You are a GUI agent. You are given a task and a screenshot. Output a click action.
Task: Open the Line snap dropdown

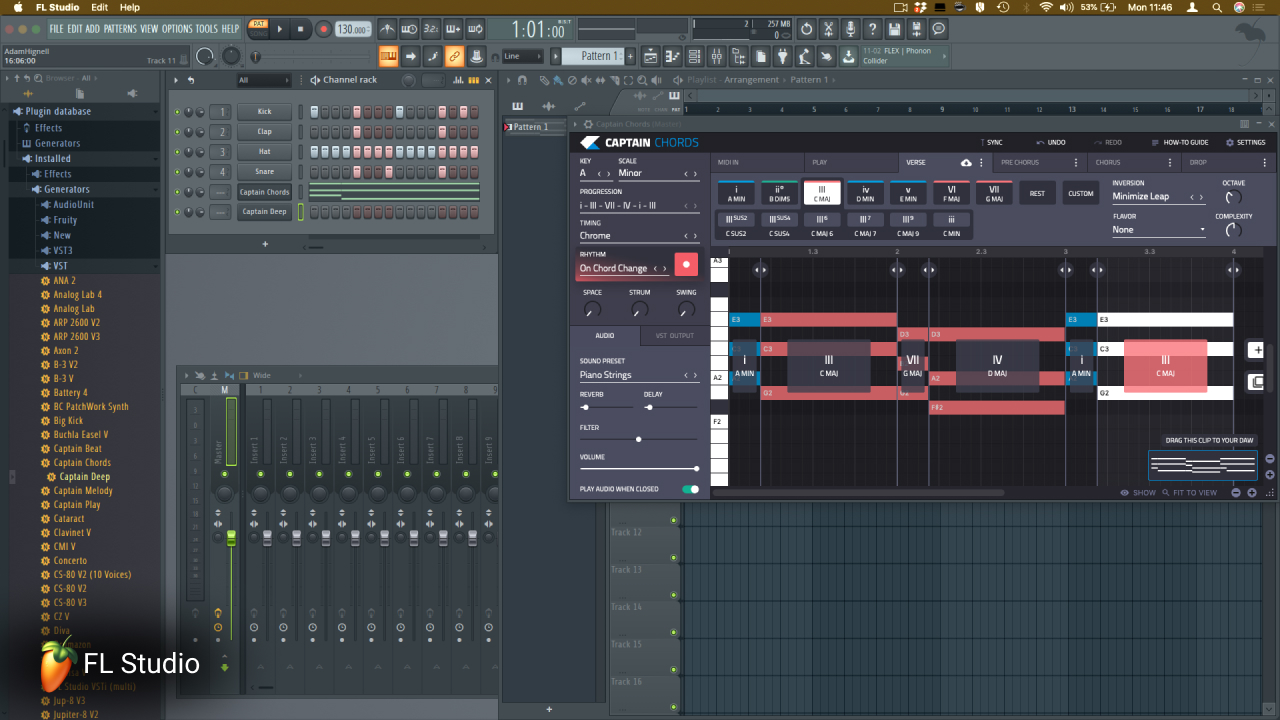524,56
